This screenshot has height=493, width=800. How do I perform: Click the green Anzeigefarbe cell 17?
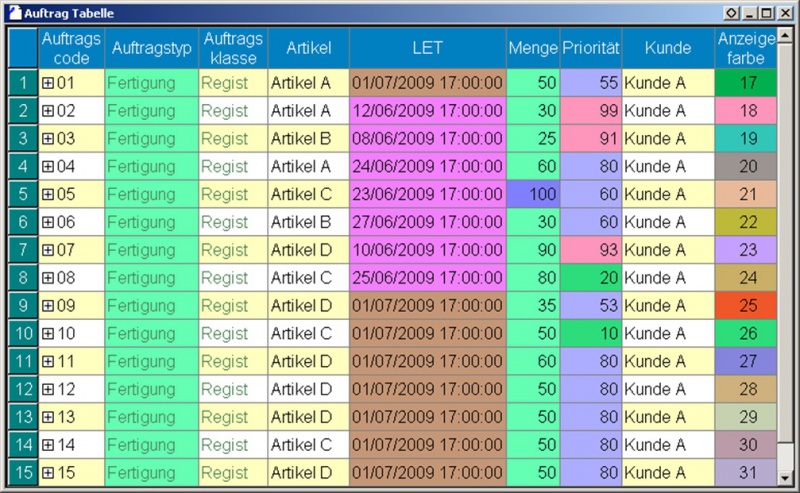coord(748,83)
